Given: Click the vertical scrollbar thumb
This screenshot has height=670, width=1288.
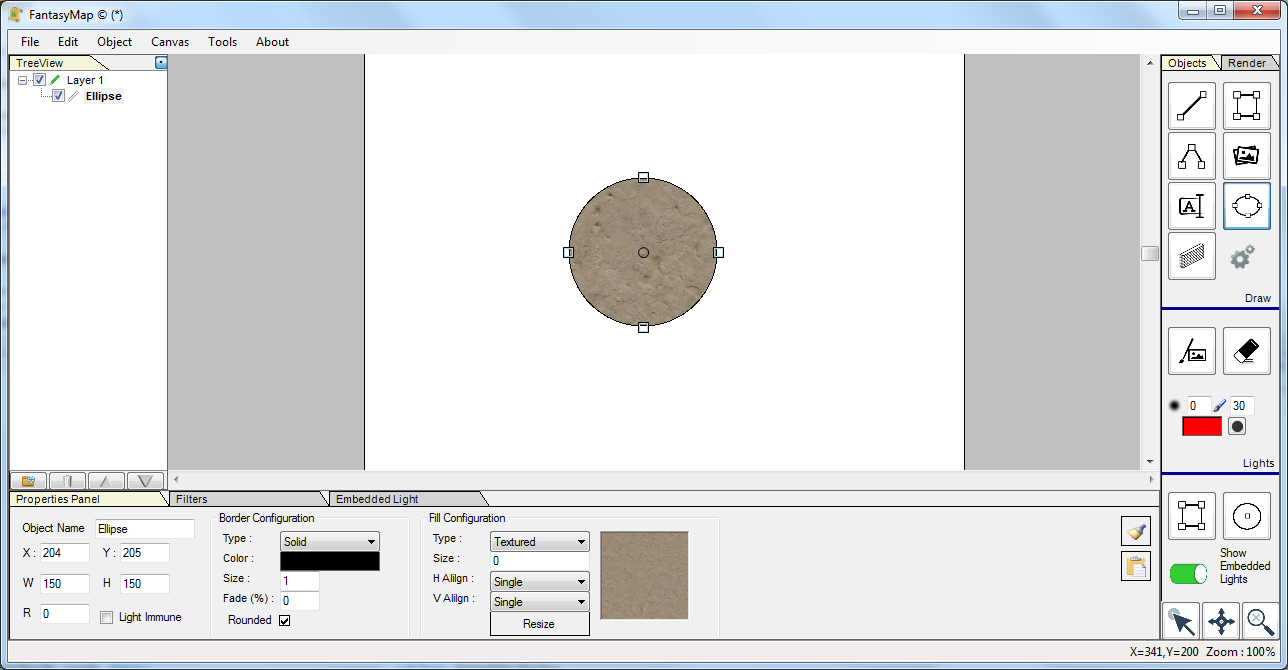Looking at the screenshot, I should pos(1150,253).
